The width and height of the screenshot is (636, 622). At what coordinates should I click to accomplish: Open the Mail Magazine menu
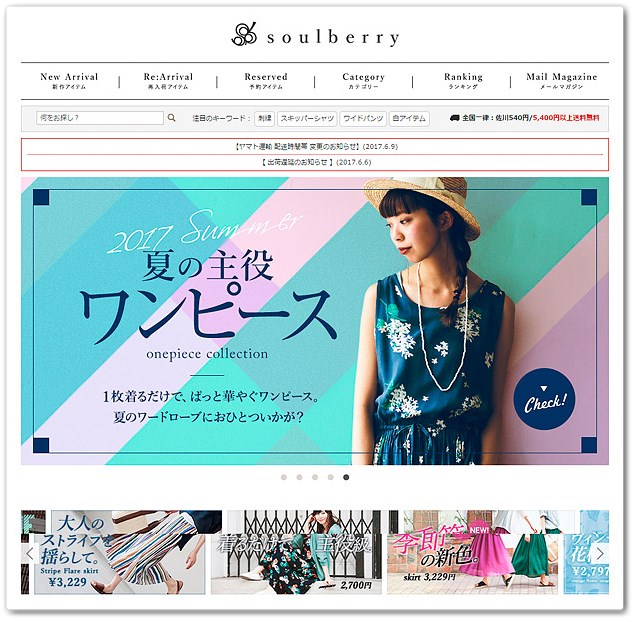pos(561,81)
